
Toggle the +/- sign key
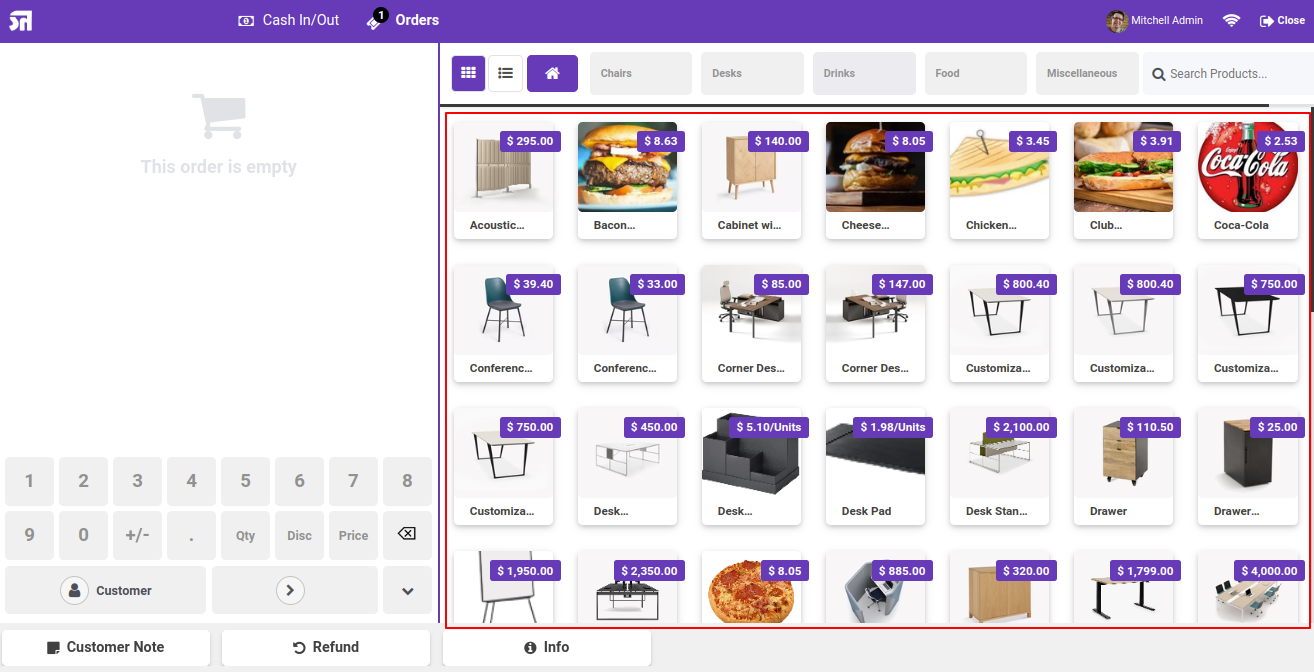pos(138,536)
